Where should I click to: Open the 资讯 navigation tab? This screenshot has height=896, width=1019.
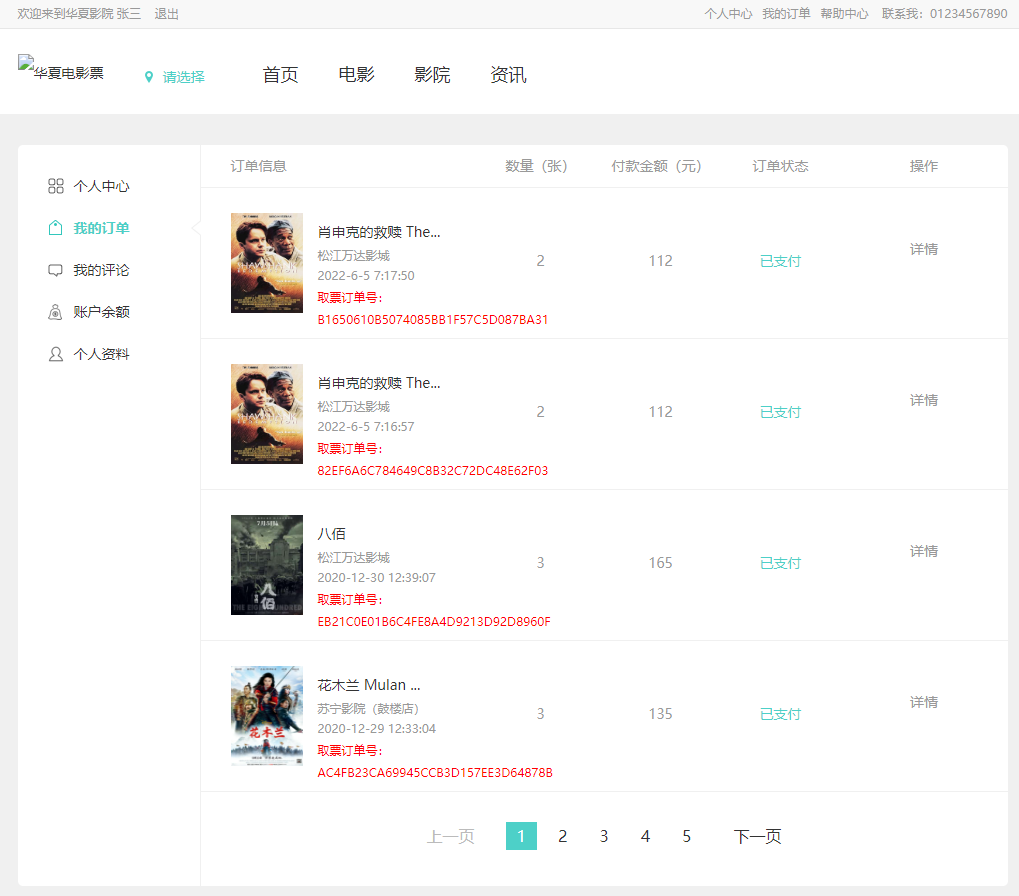[508, 75]
